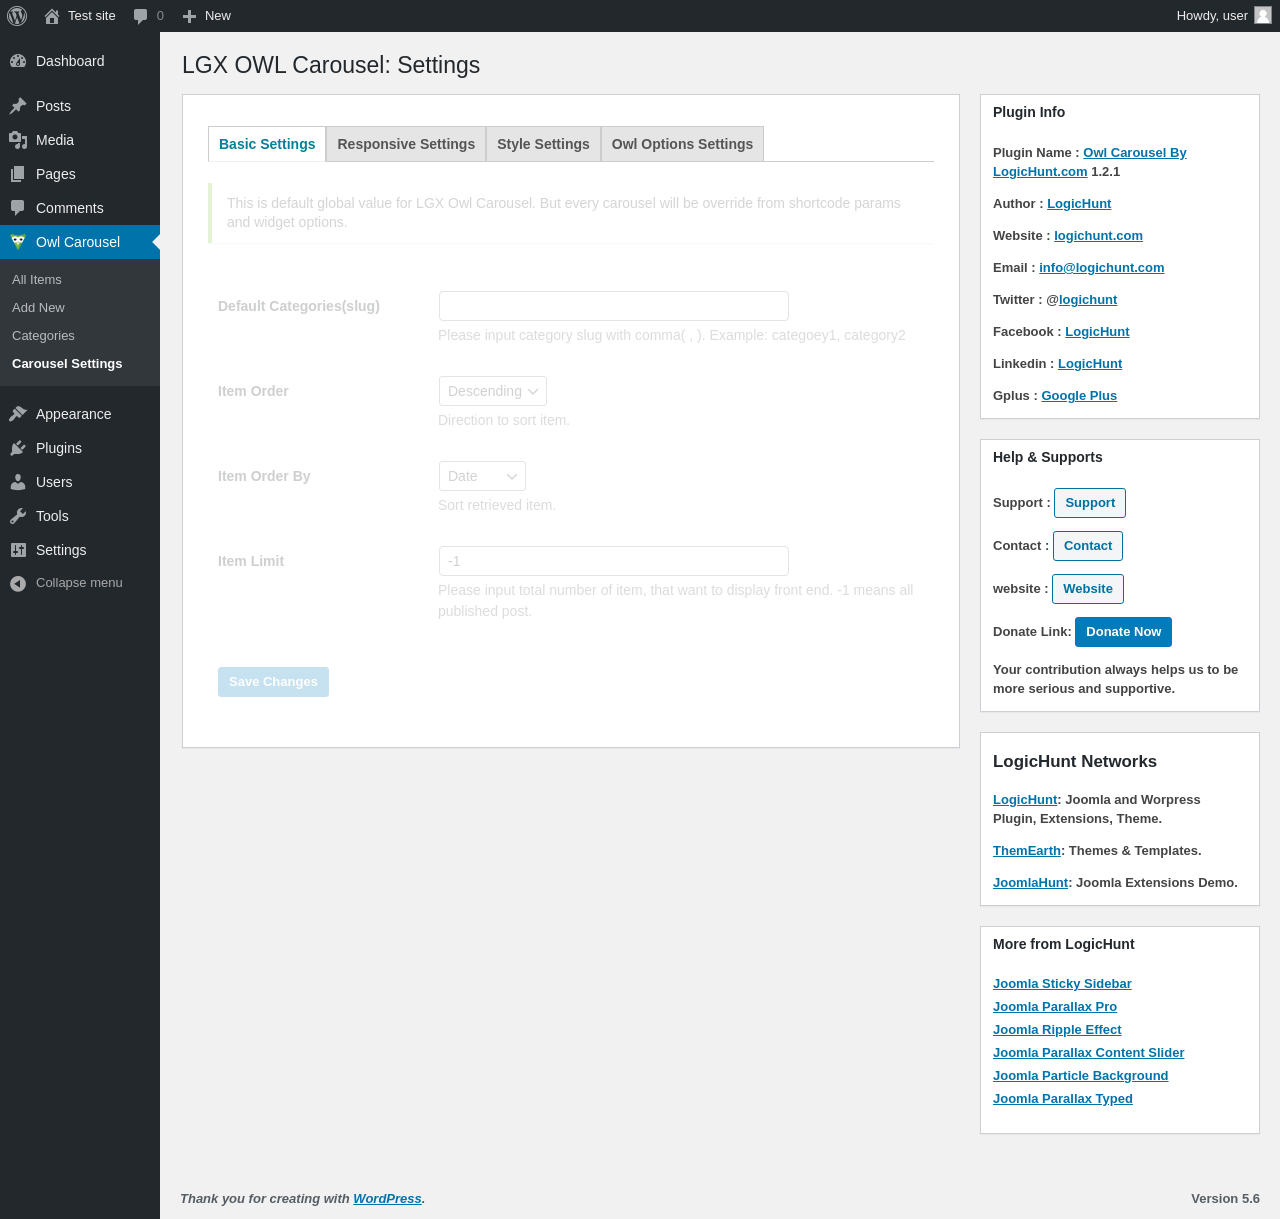Click the Posts pushpin icon

18,106
